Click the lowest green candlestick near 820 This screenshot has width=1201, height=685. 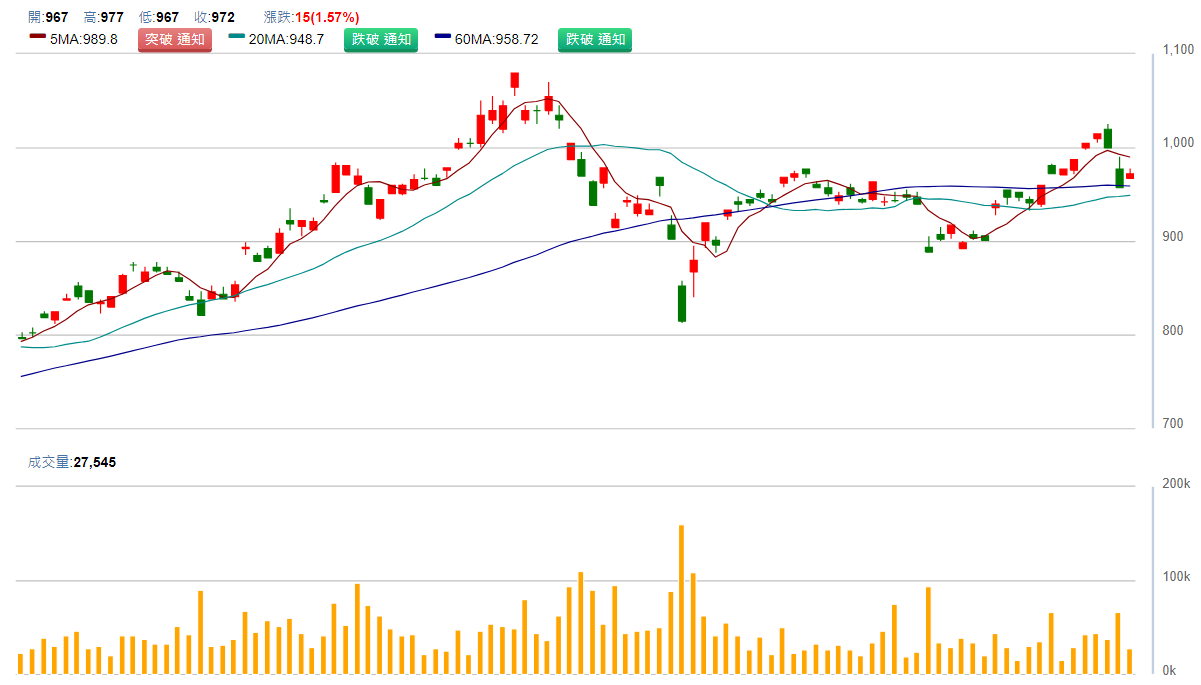(x=682, y=303)
